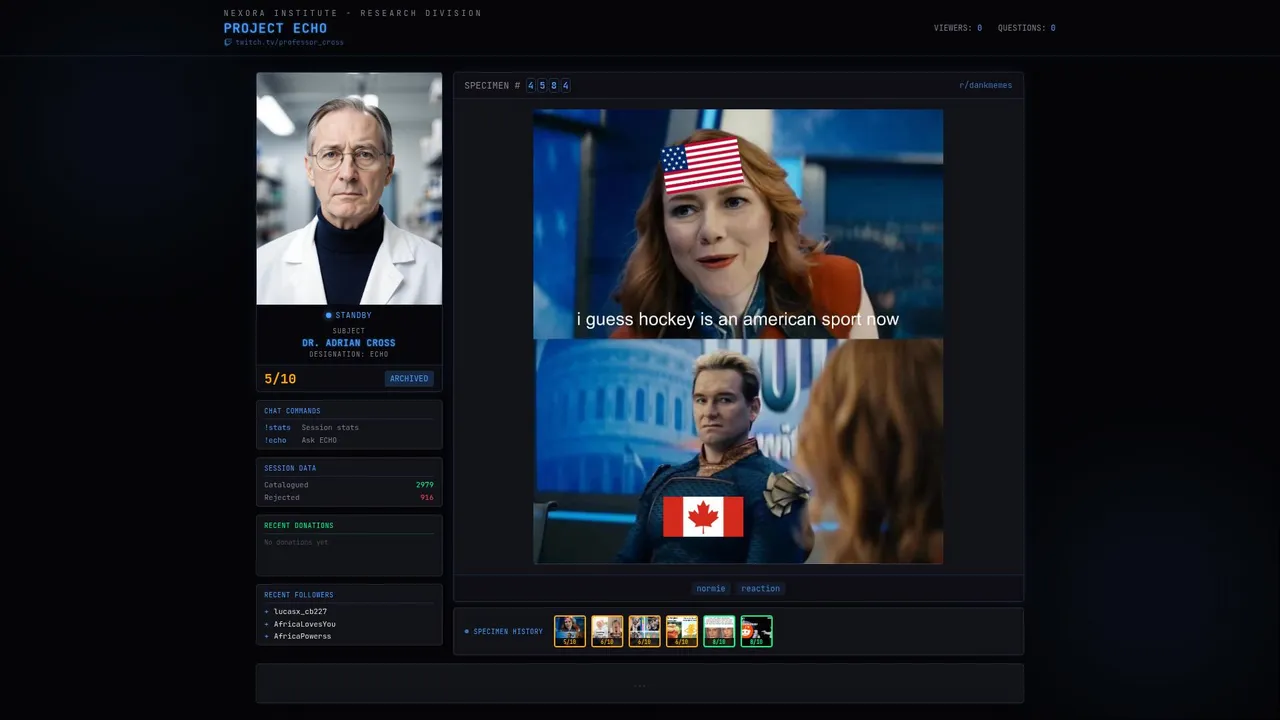Click the specimen number digit 8

[x=554, y=86]
